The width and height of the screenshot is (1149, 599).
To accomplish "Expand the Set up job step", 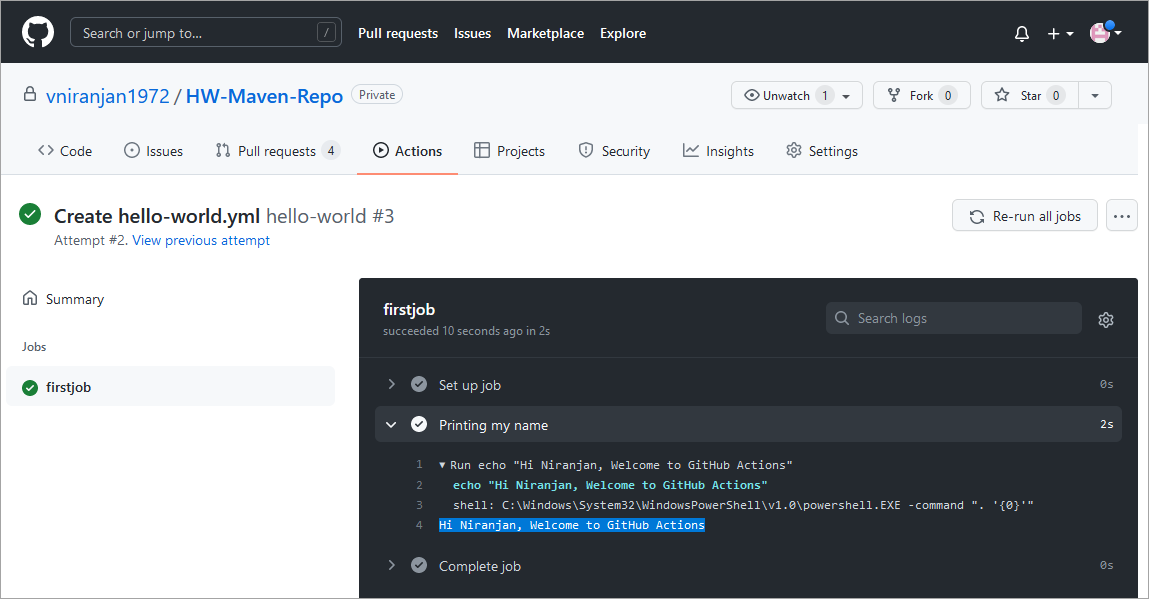I will [391, 385].
